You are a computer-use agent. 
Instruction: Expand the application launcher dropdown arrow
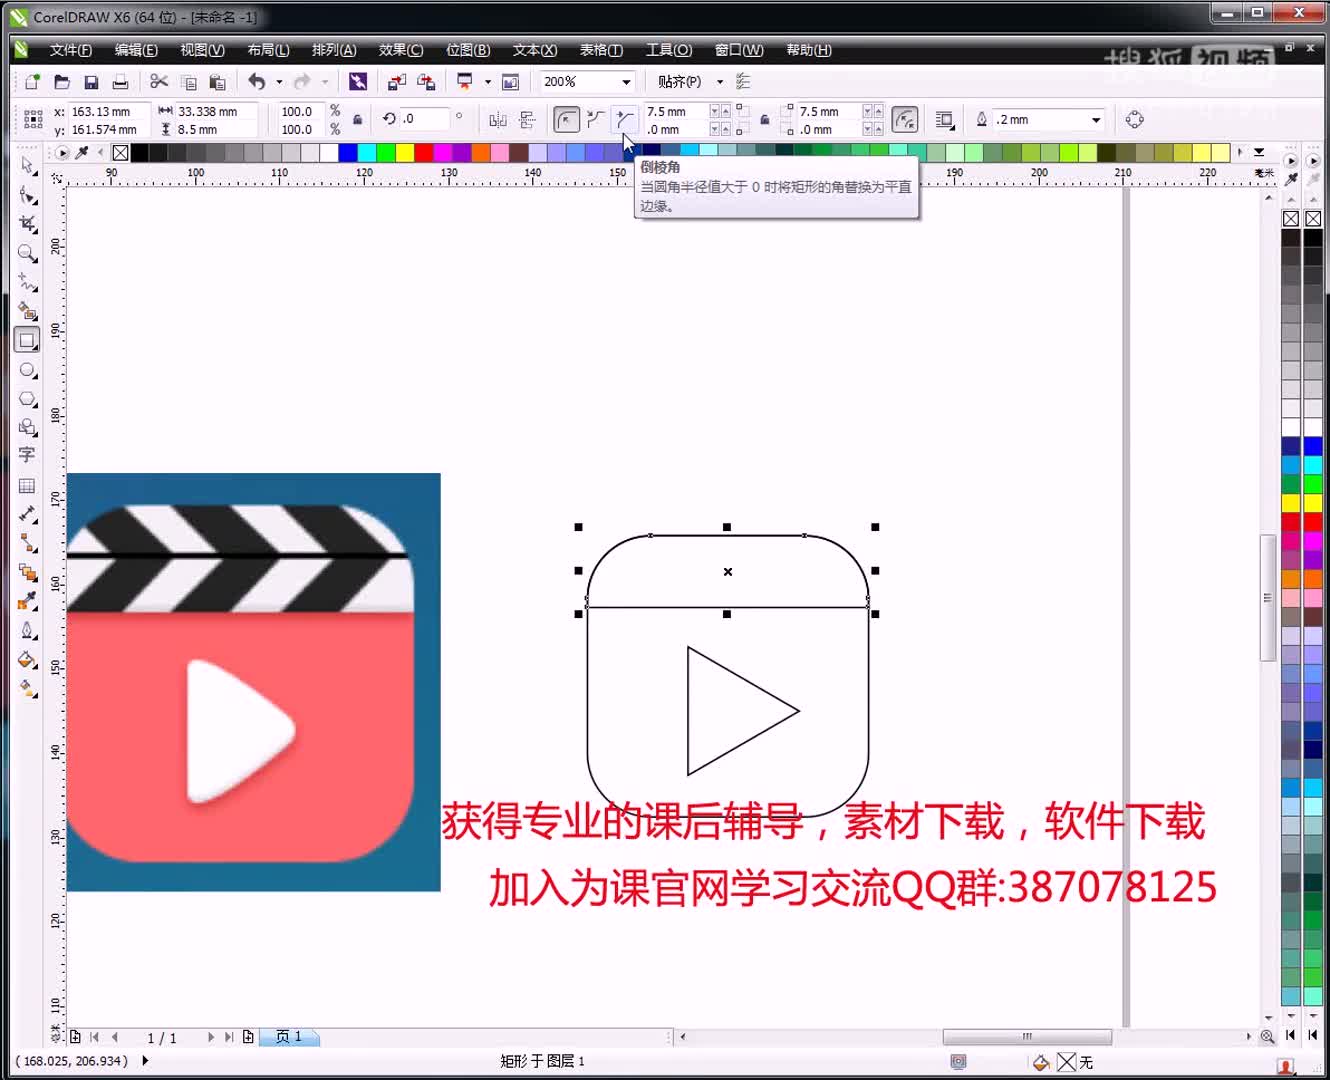tap(488, 82)
